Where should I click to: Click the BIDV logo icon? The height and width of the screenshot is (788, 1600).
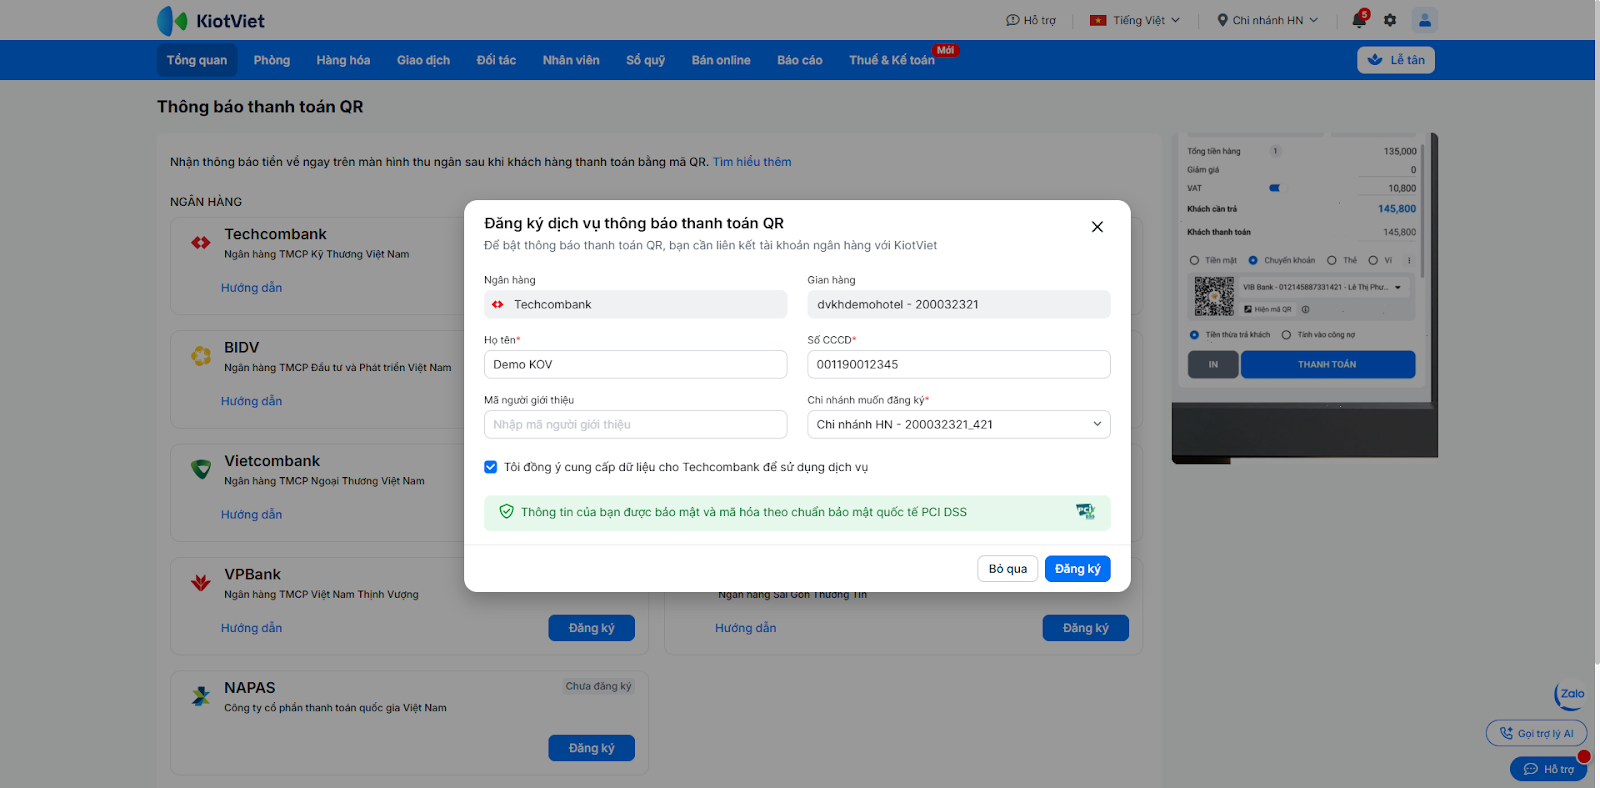click(201, 355)
